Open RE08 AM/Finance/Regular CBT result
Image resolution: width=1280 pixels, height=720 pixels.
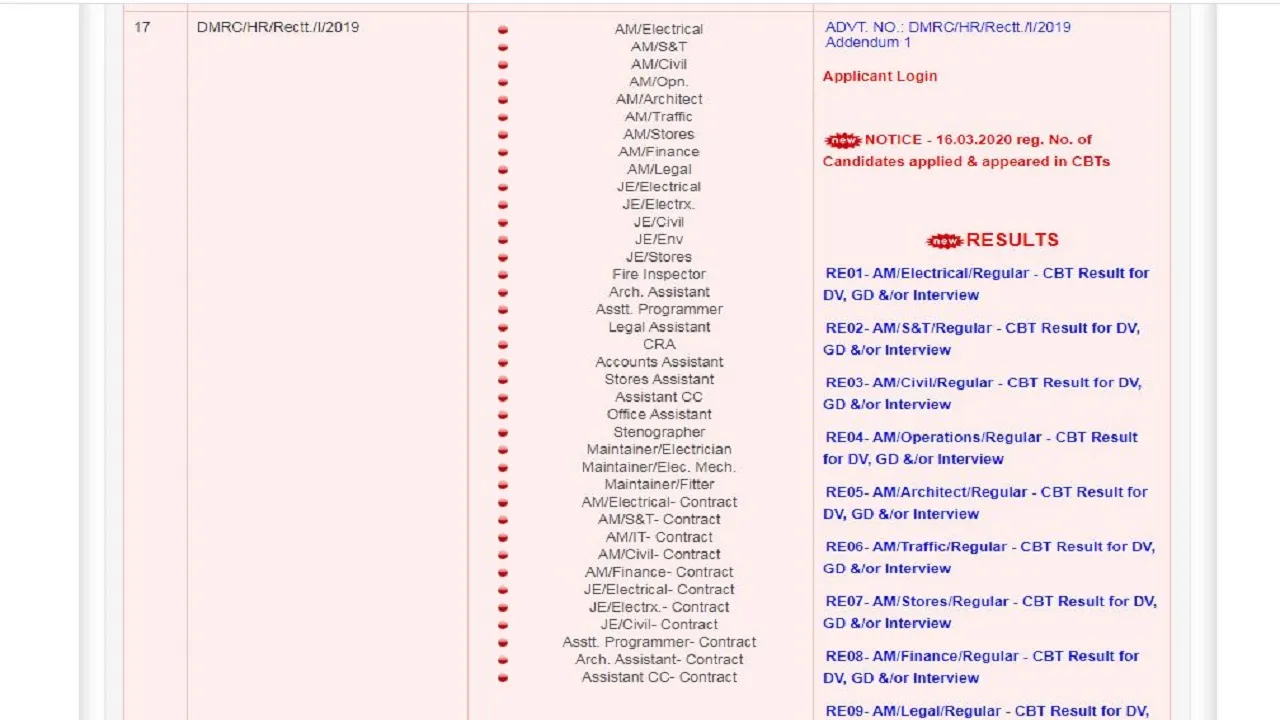pos(981,667)
